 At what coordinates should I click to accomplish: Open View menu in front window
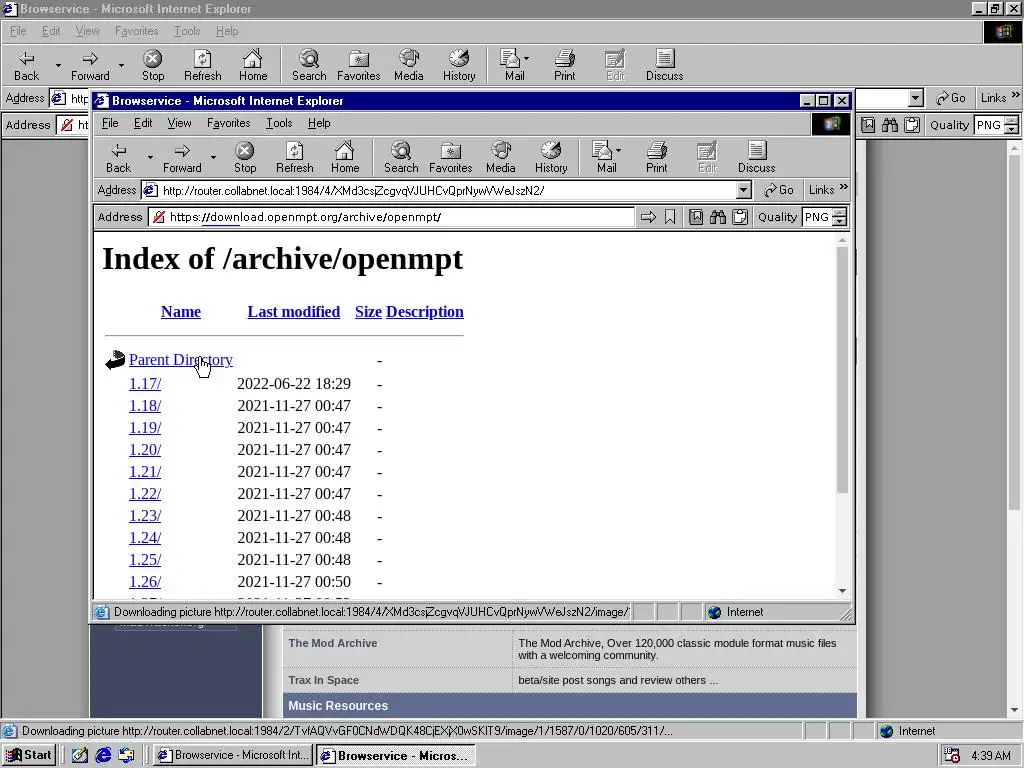[179, 123]
